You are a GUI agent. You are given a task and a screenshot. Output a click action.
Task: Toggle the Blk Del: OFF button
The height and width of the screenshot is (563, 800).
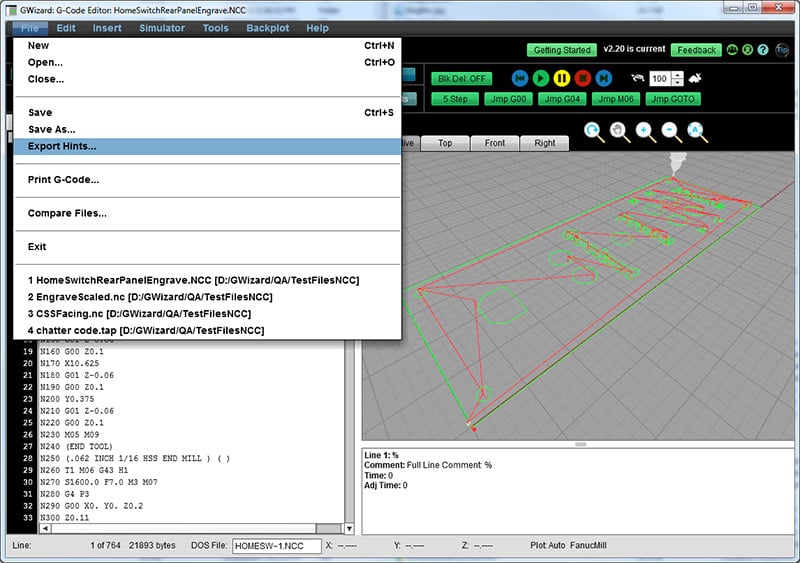click(x=462, y=79)
